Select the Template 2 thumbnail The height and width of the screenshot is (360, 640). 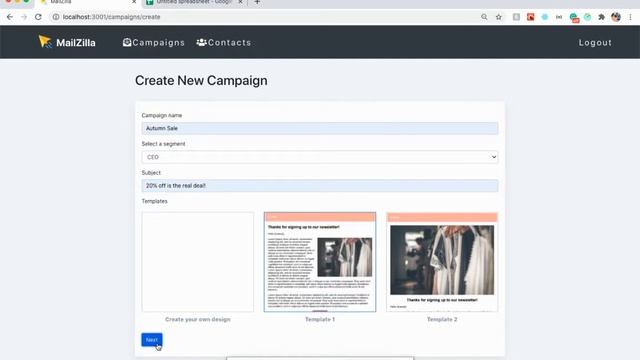coord(442,262)
